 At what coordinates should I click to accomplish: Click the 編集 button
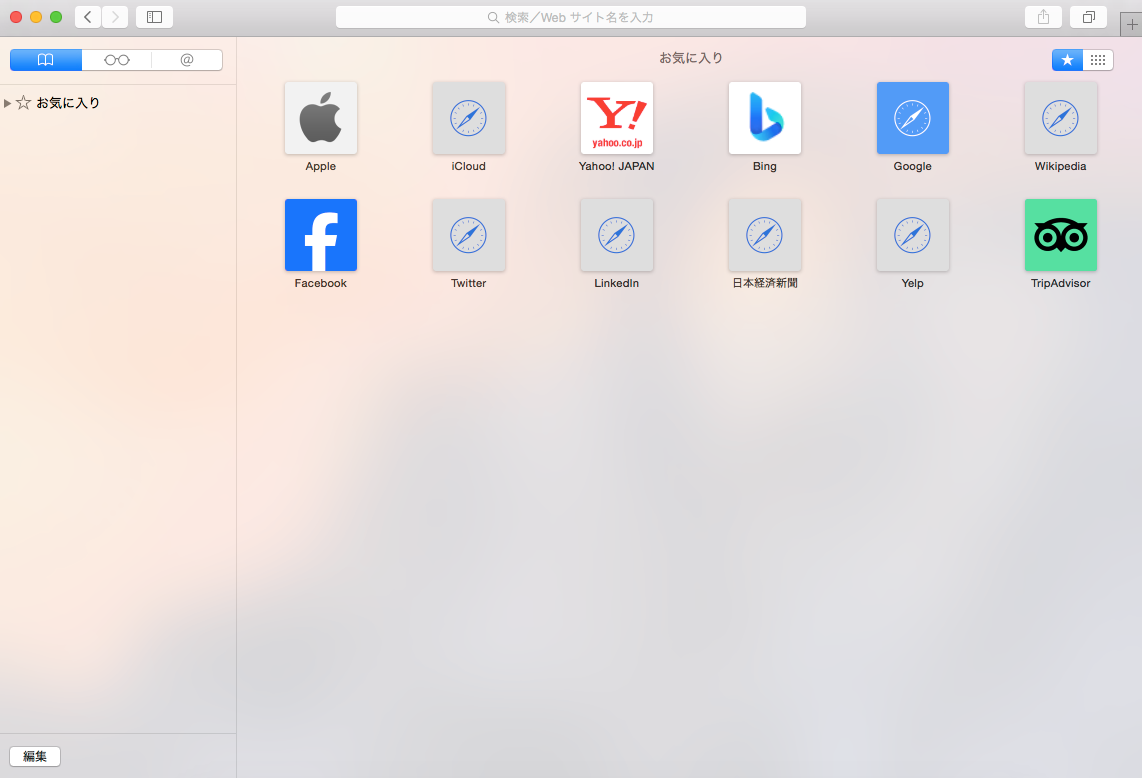(x=35, y=756)
